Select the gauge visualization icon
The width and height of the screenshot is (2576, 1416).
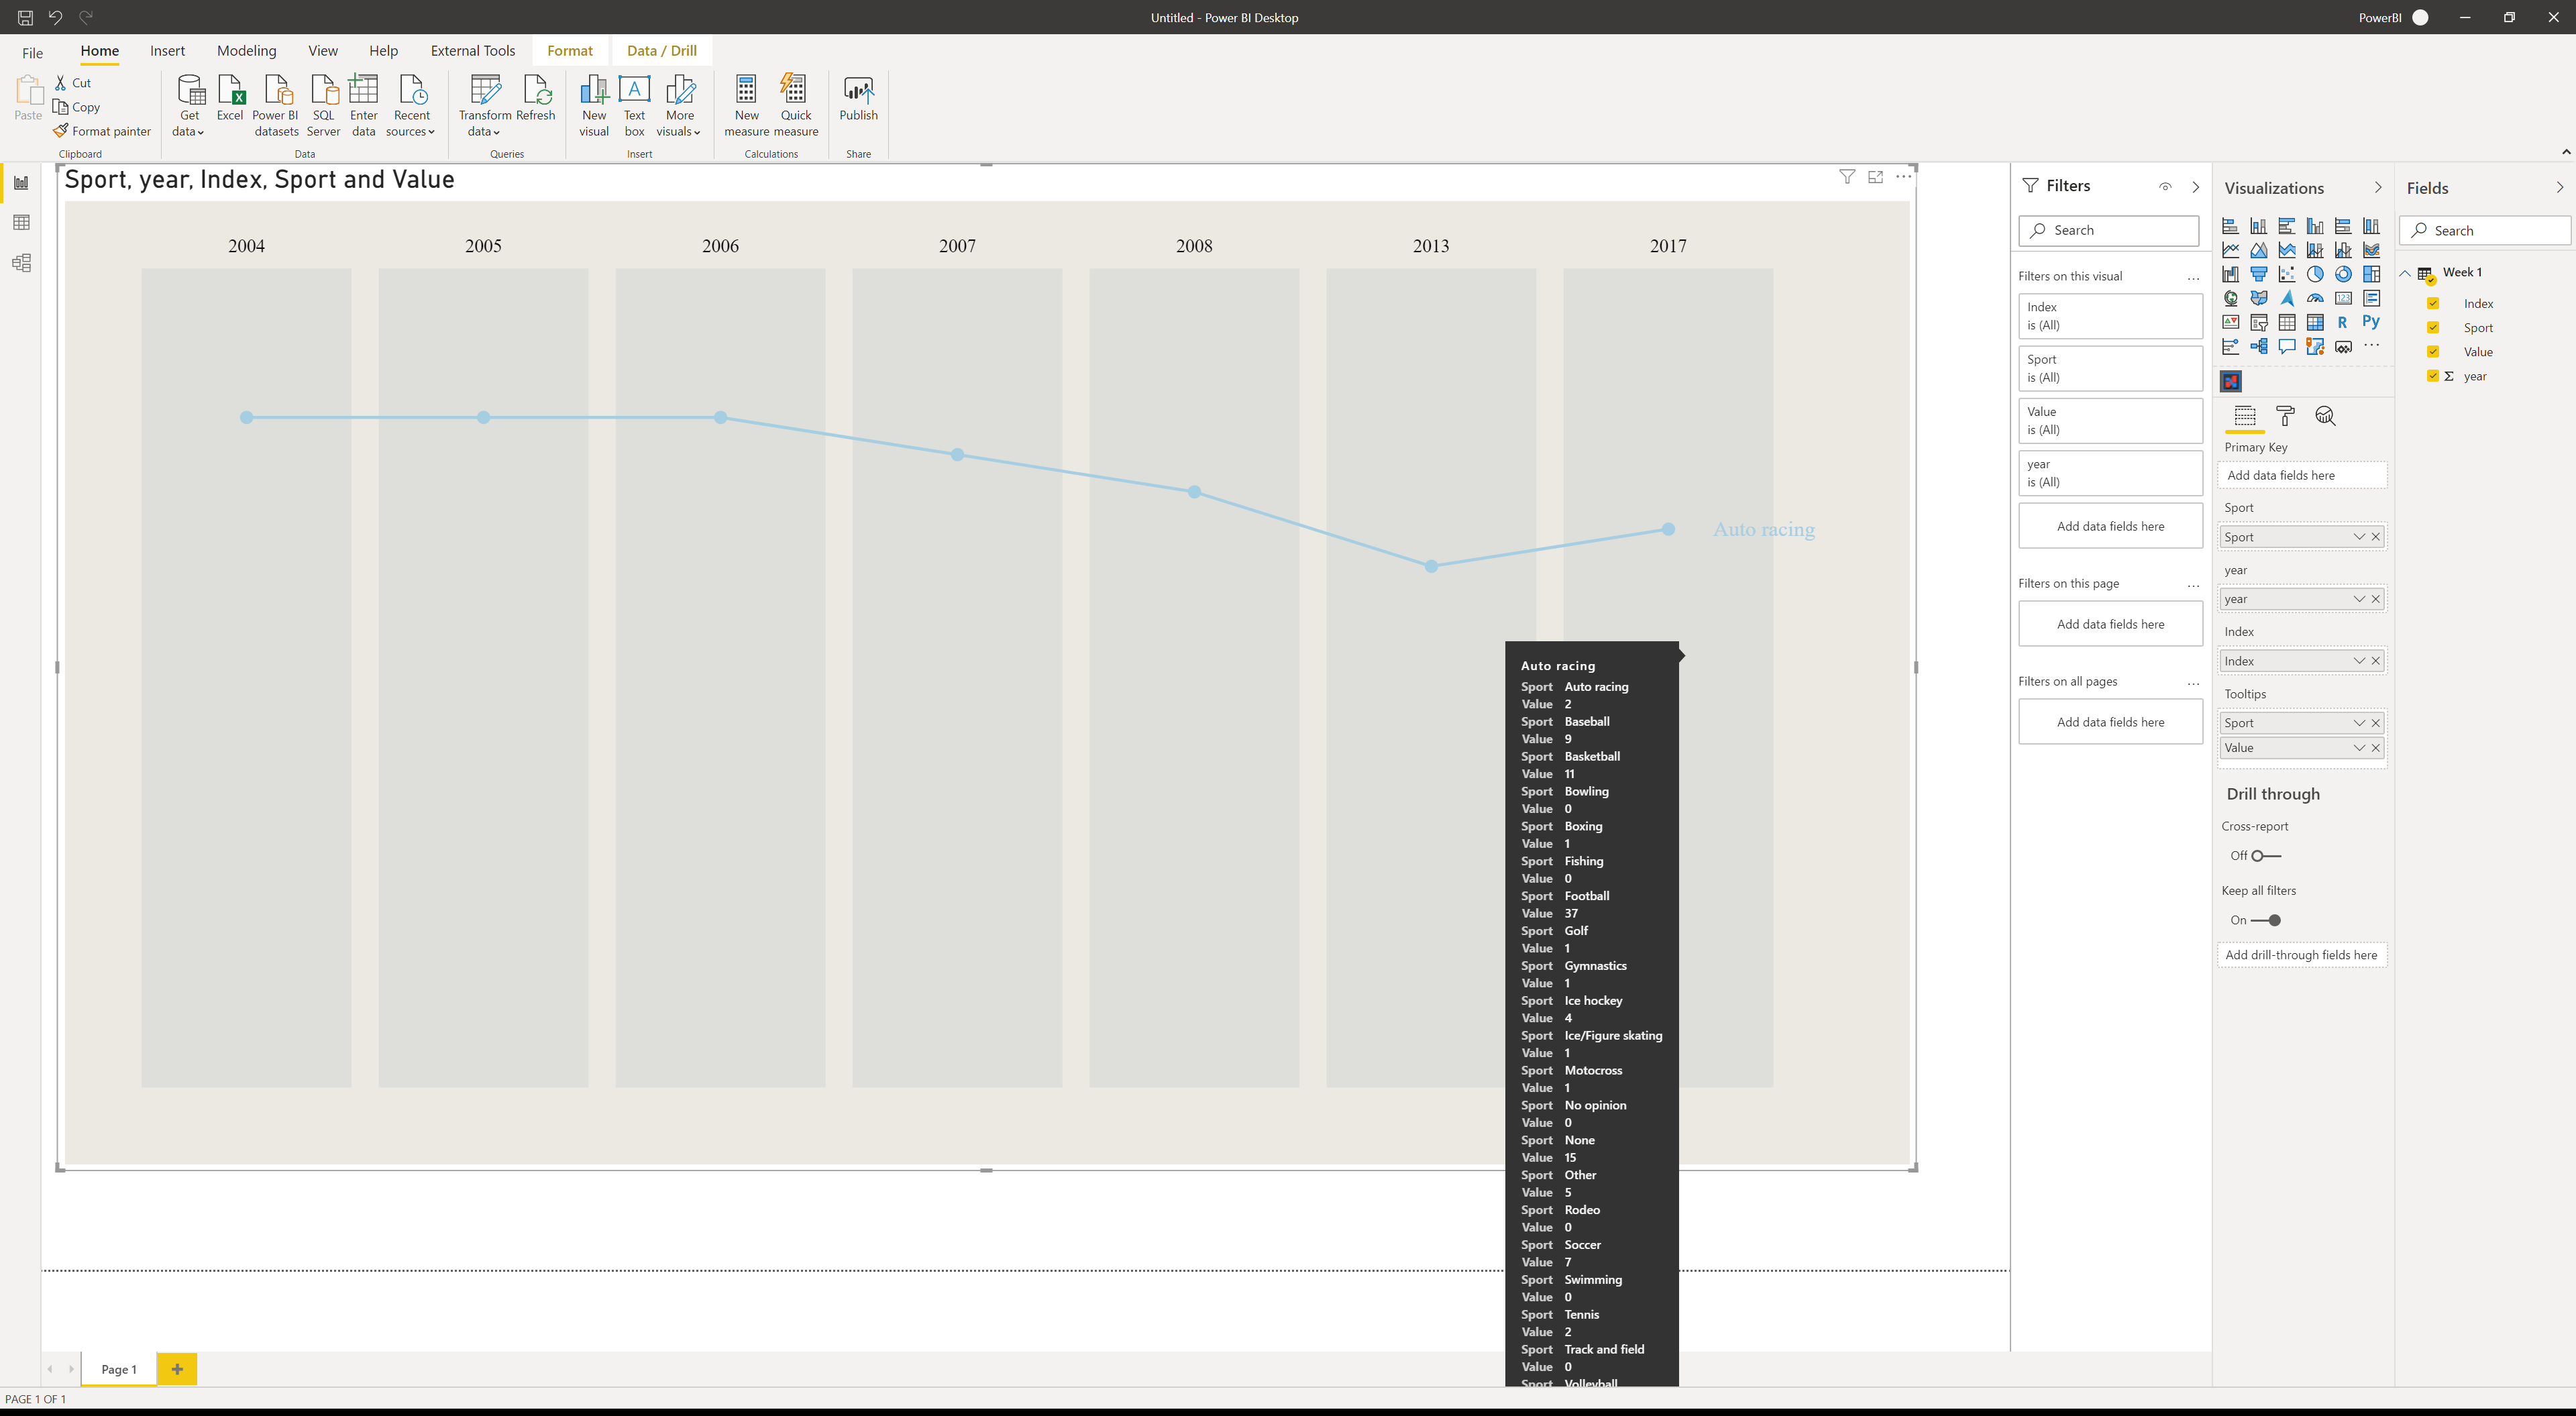[2314, 299]
